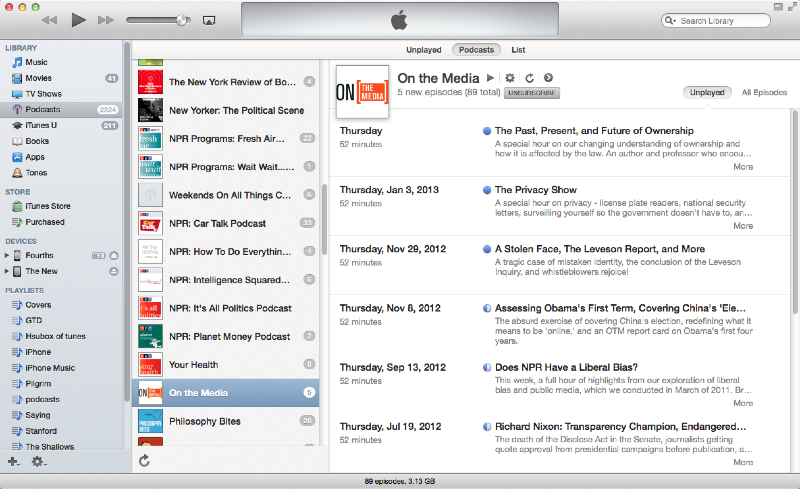Click the Play button in the toolbar
Viewport: 800px width, 489px height.
pos(79,20)
